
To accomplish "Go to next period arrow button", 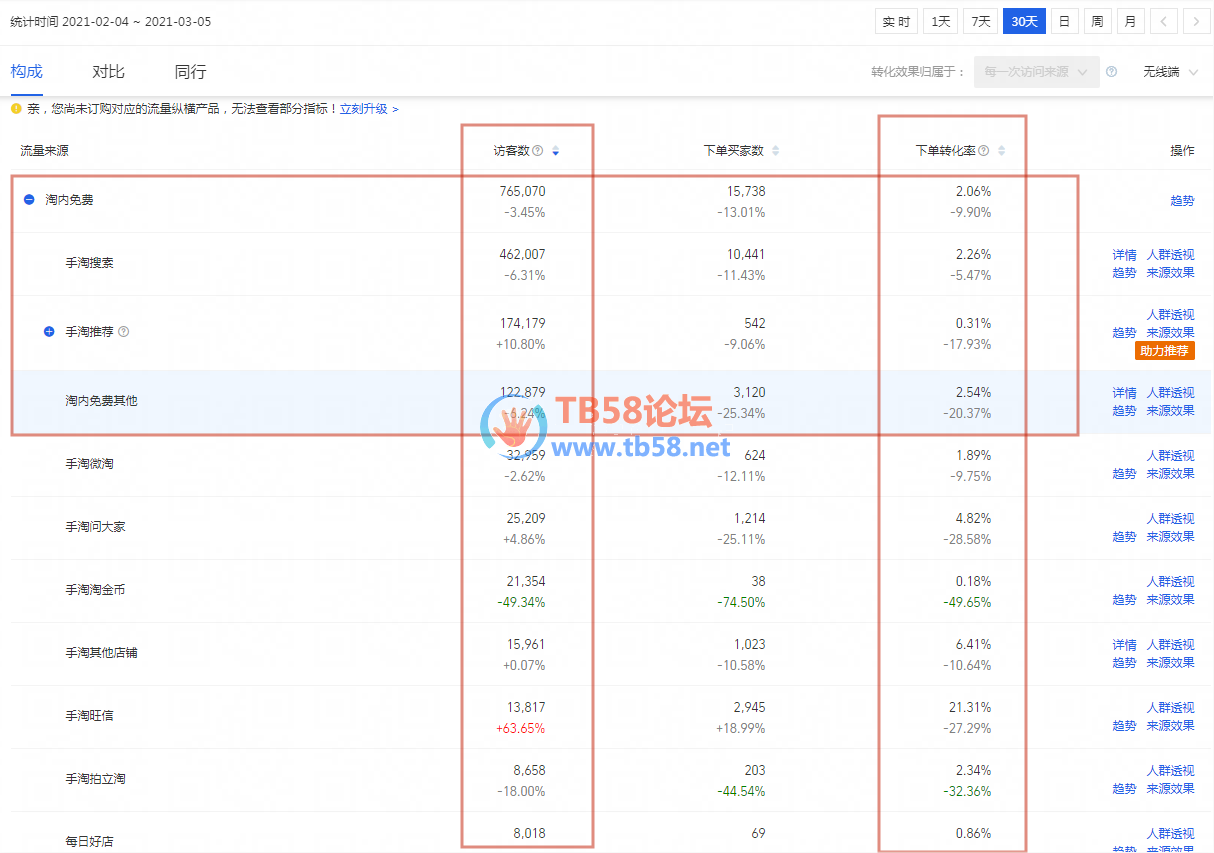I will (1196, 21).
